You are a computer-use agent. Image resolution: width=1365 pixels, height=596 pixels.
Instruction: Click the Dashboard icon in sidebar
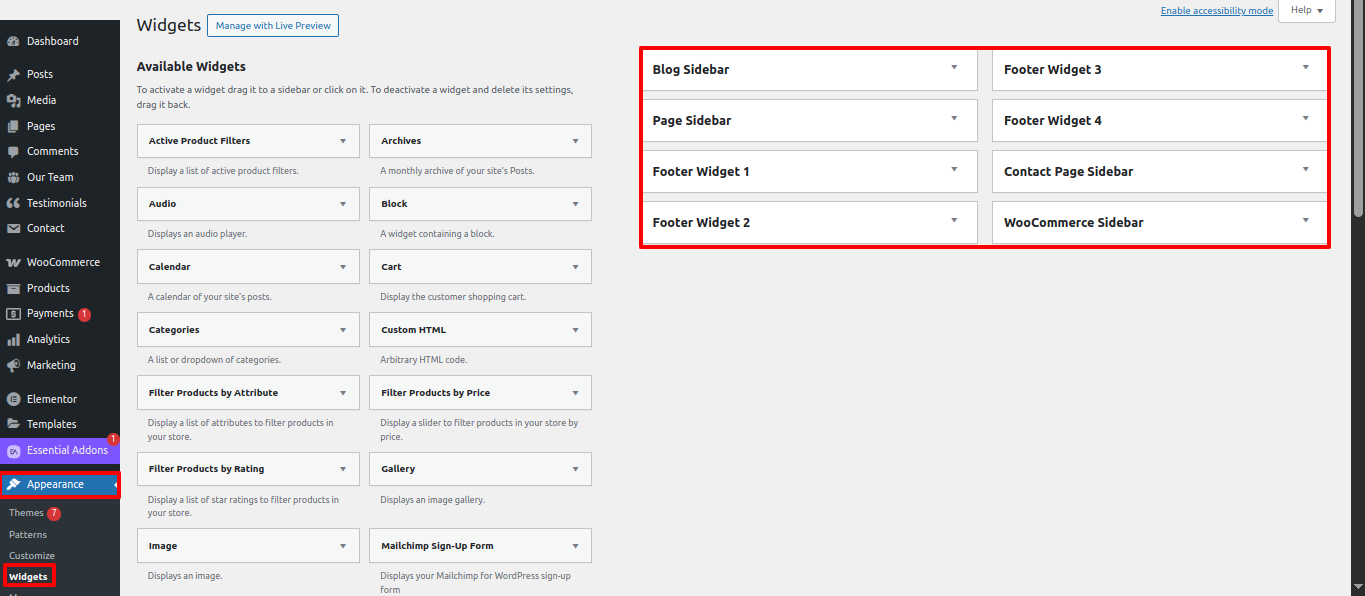click(x=13, y=42)
